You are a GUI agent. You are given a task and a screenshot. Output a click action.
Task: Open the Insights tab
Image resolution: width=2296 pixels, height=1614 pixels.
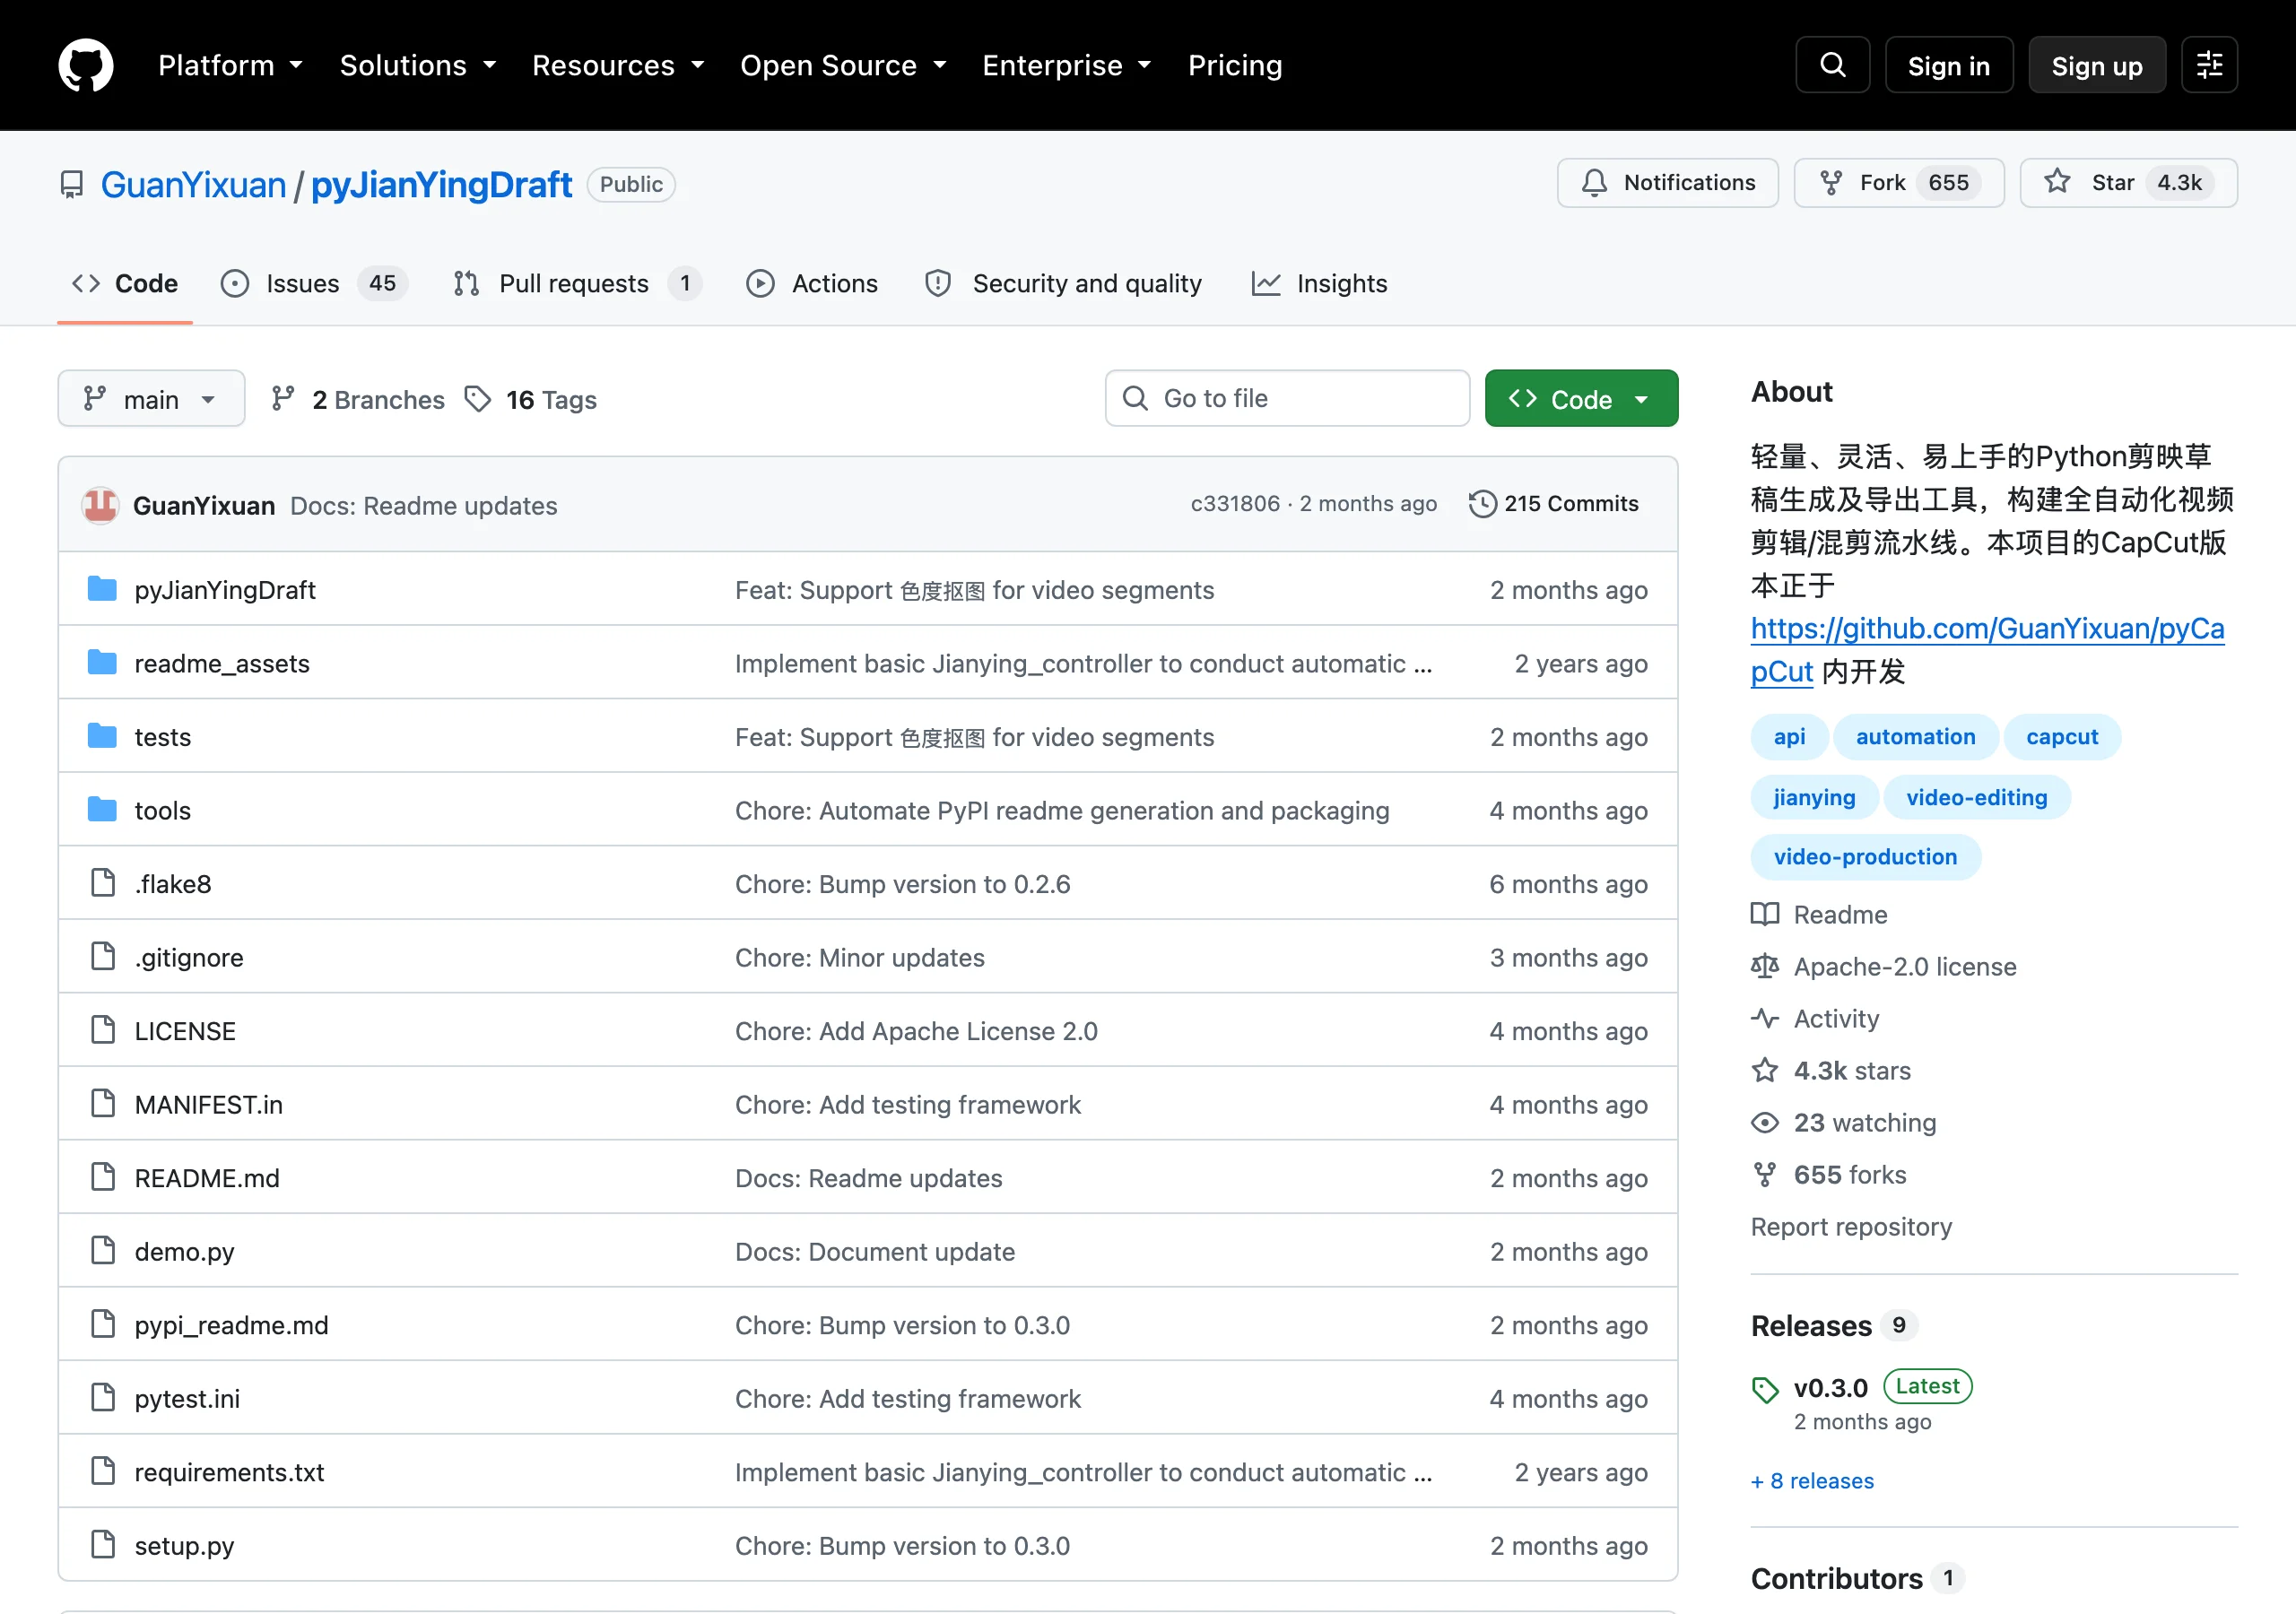[1319, 284]
